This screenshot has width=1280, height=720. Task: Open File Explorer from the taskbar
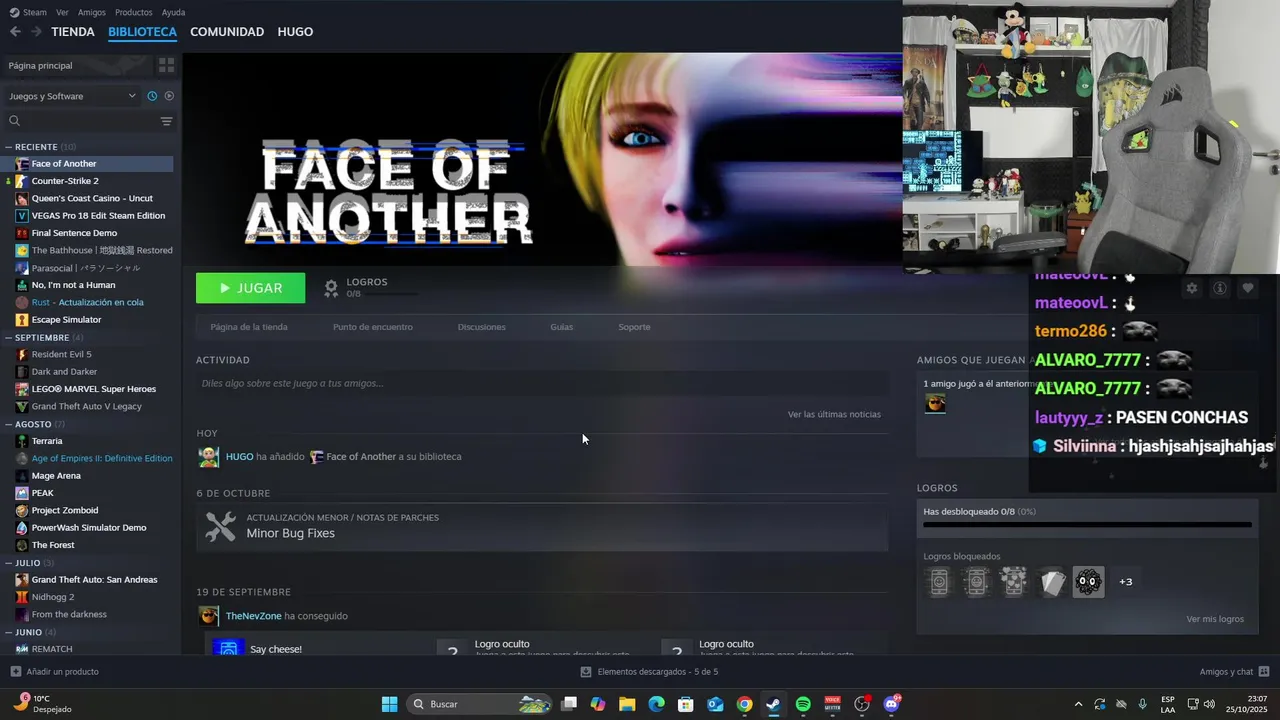pos(627,704)
